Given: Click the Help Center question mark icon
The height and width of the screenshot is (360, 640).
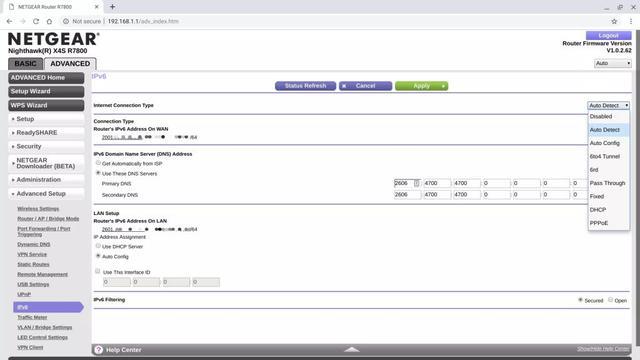Looking at the screenshot, I should pyautogui.click(x=98, y=350).
